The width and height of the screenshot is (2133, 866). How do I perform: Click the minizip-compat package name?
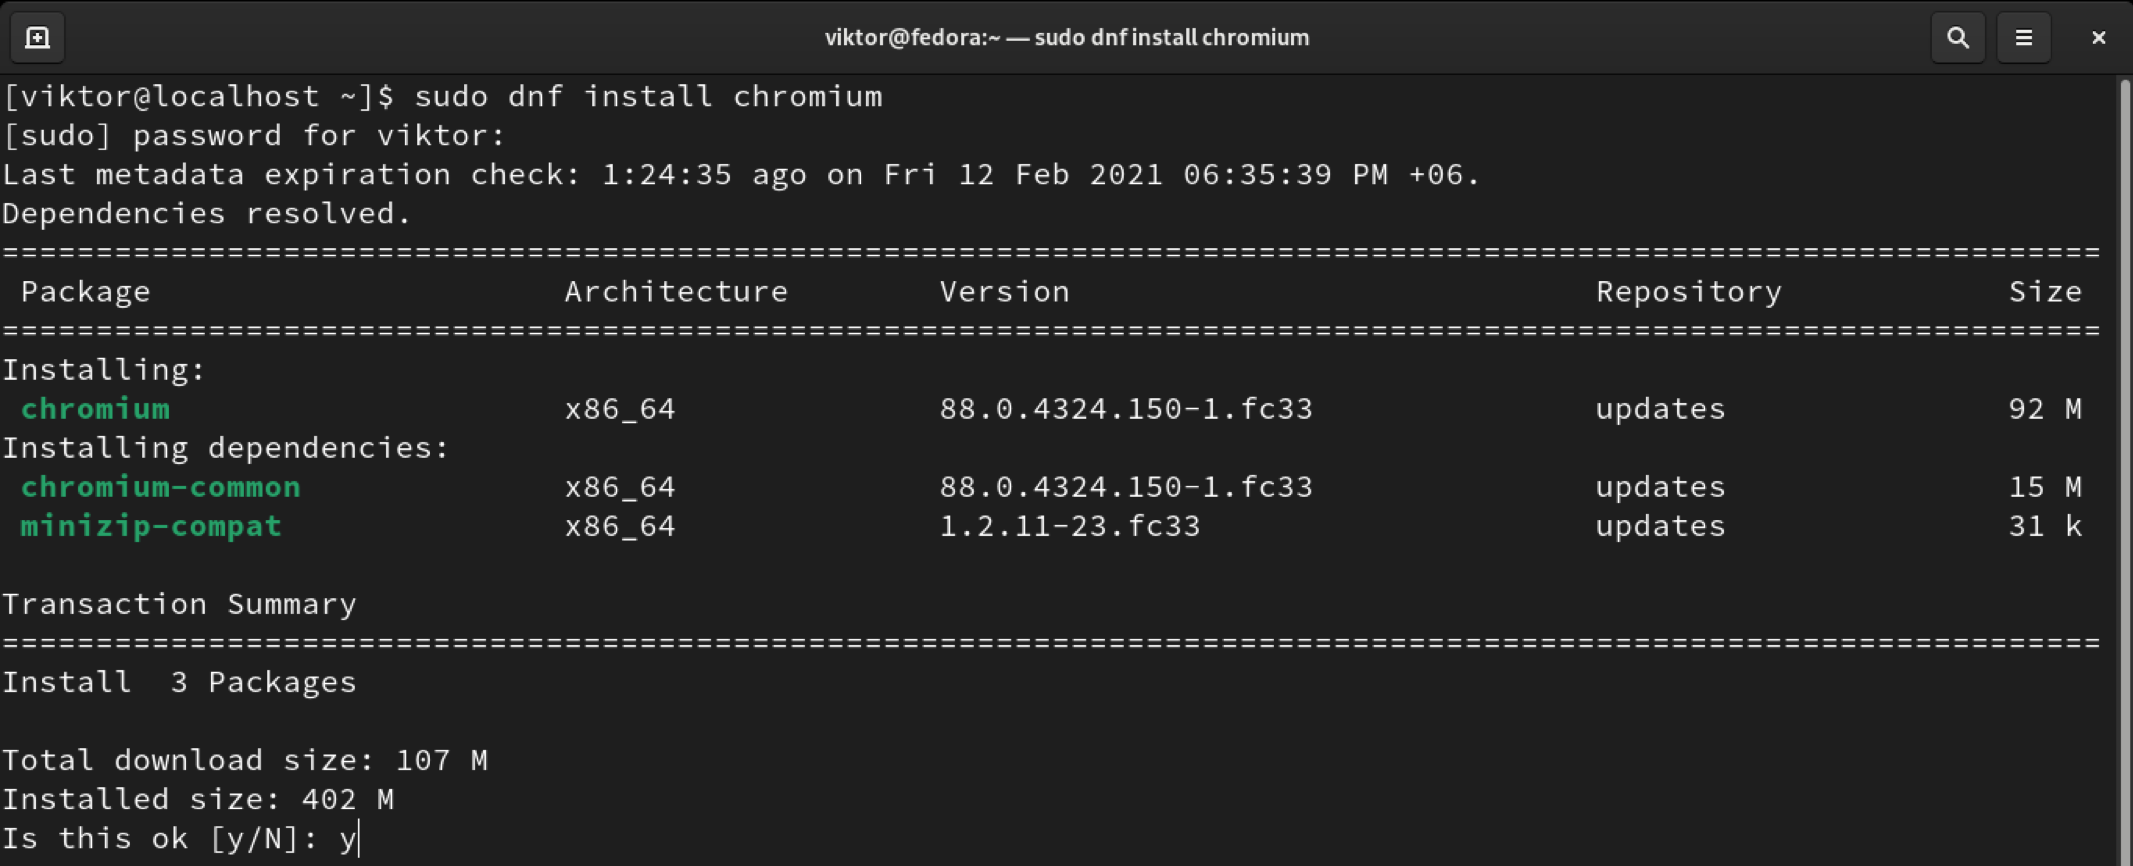151,526
